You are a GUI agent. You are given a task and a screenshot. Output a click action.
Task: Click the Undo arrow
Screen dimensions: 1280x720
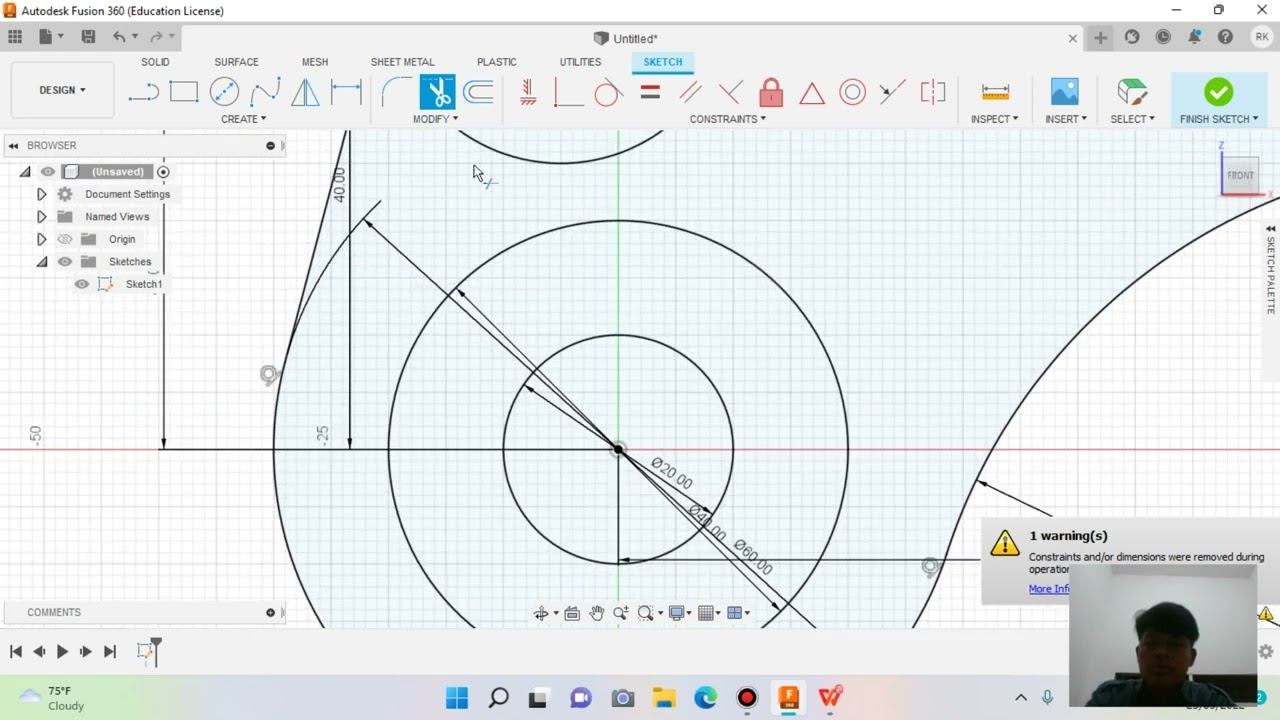(x=119, y=37)
